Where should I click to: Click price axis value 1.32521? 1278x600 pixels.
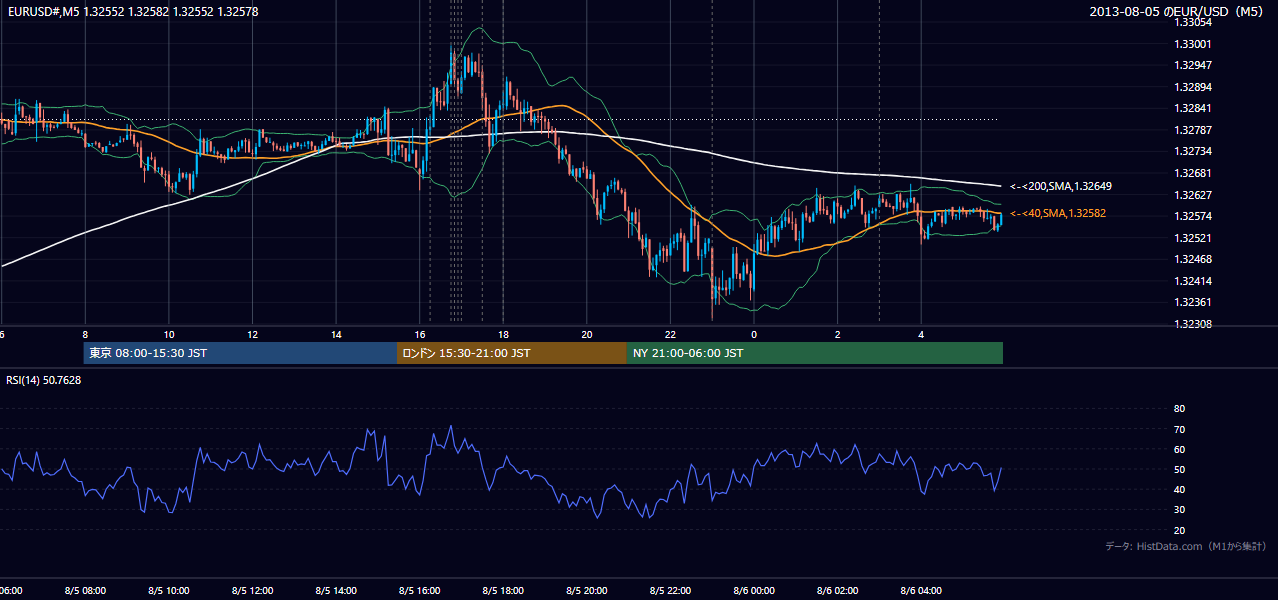1192,238
